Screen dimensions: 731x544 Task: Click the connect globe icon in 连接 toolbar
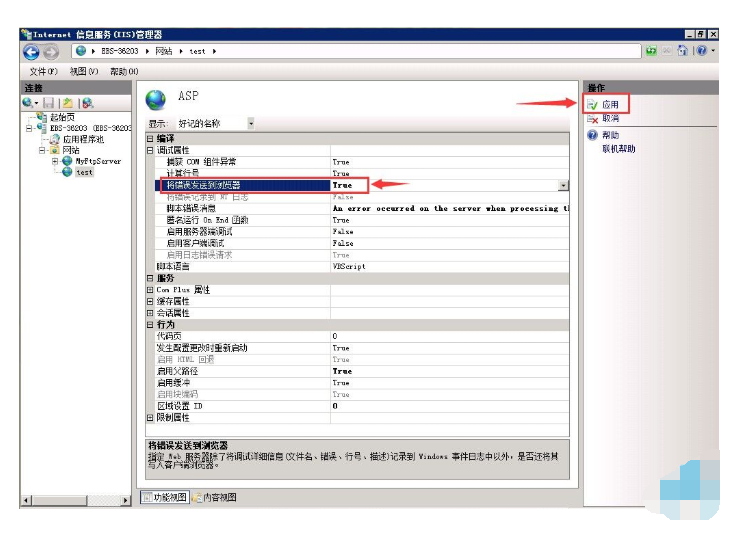click(x=28, y=103)
